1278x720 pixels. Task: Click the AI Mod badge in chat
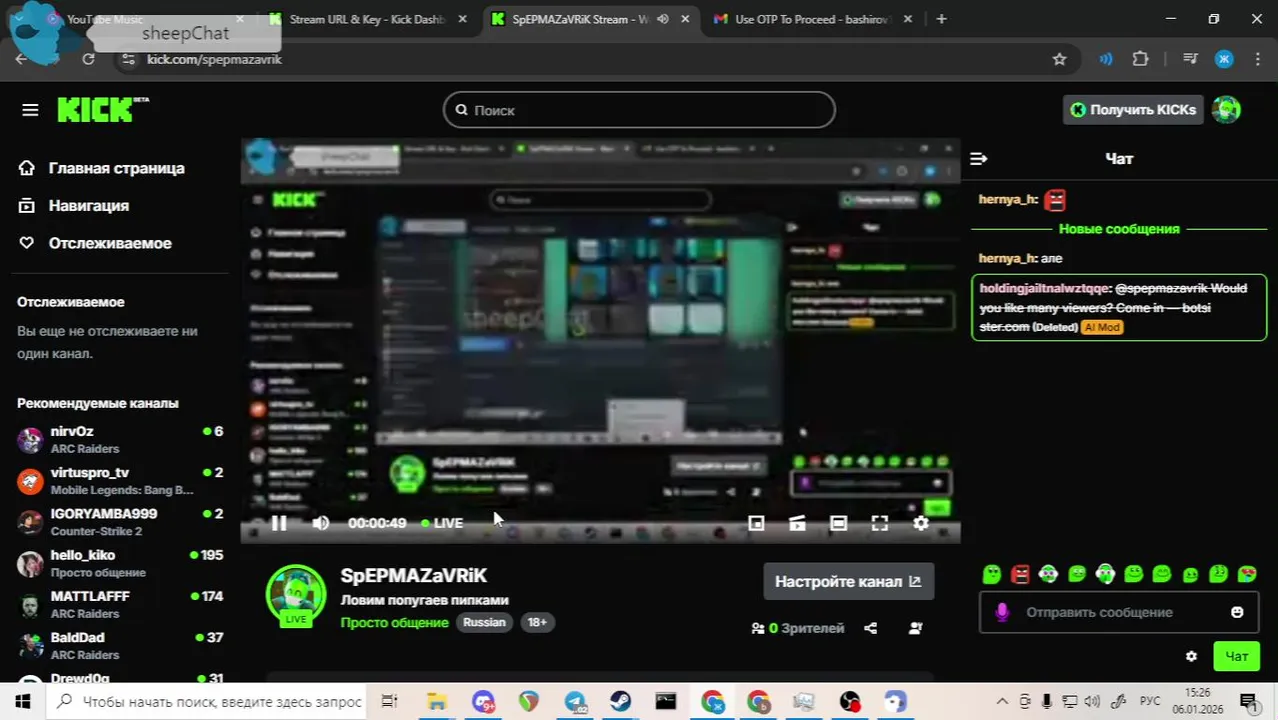pyautogui.click(x=1101, y=327)
